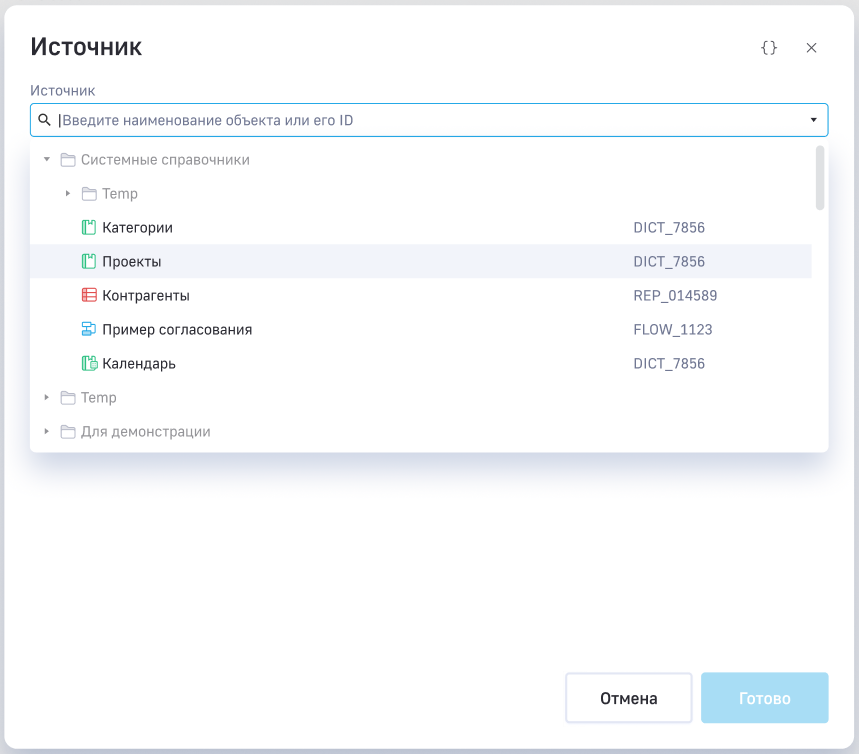Click the Системные справочники folder icon

click(x=68, y=160)
